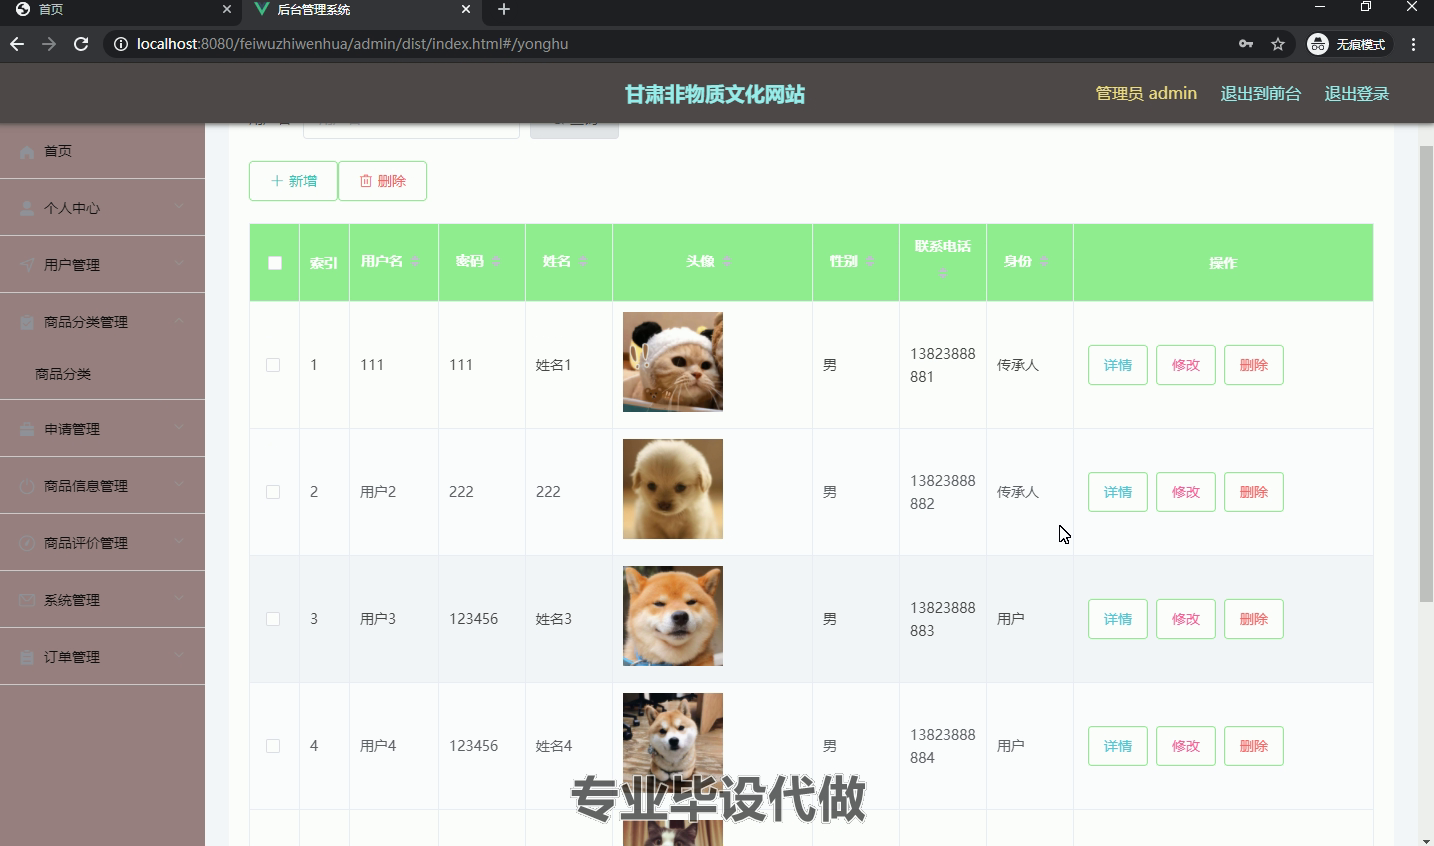
Task: Check the row checkbox for user 111
Action: (273, 365)
